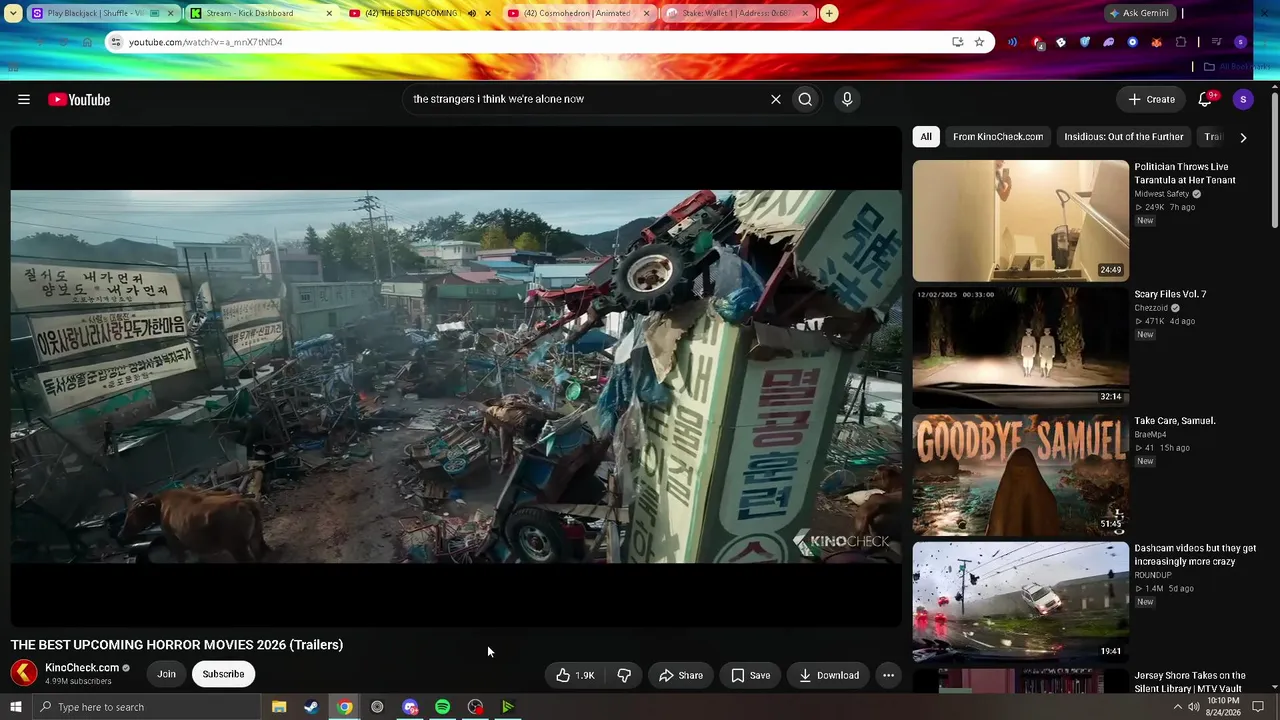1280x720 pixels.
Task: Click the install/cast icon in the address bar
Action: 957,42
